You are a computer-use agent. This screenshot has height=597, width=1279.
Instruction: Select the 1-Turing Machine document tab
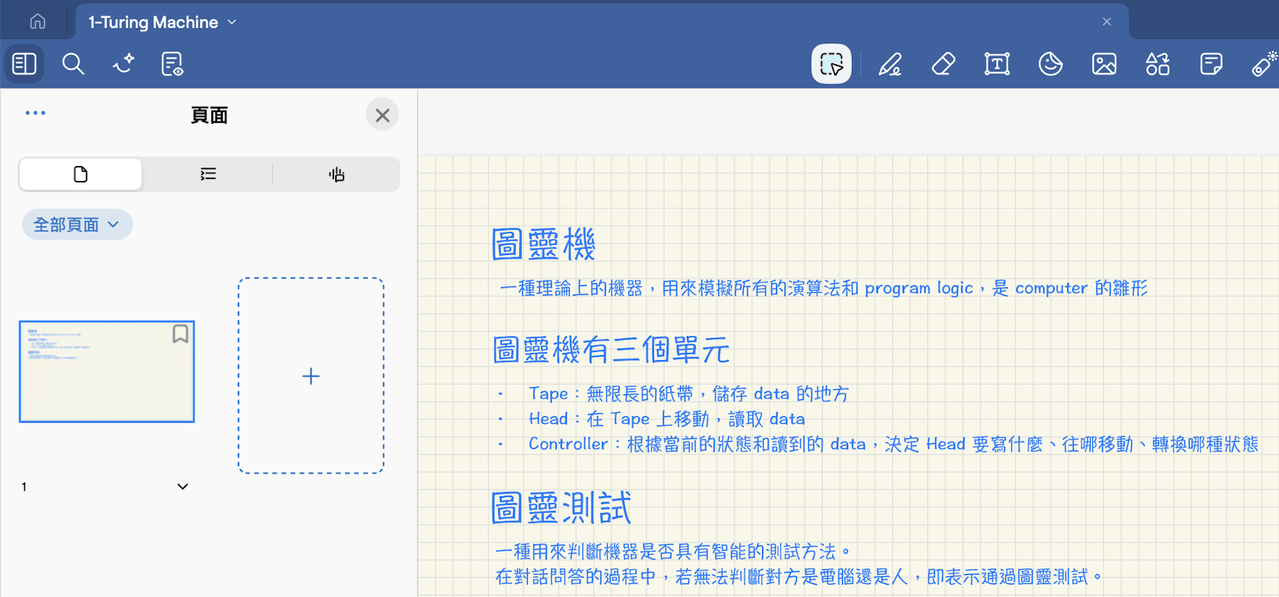pyautogui.click(x=601, y=21)
